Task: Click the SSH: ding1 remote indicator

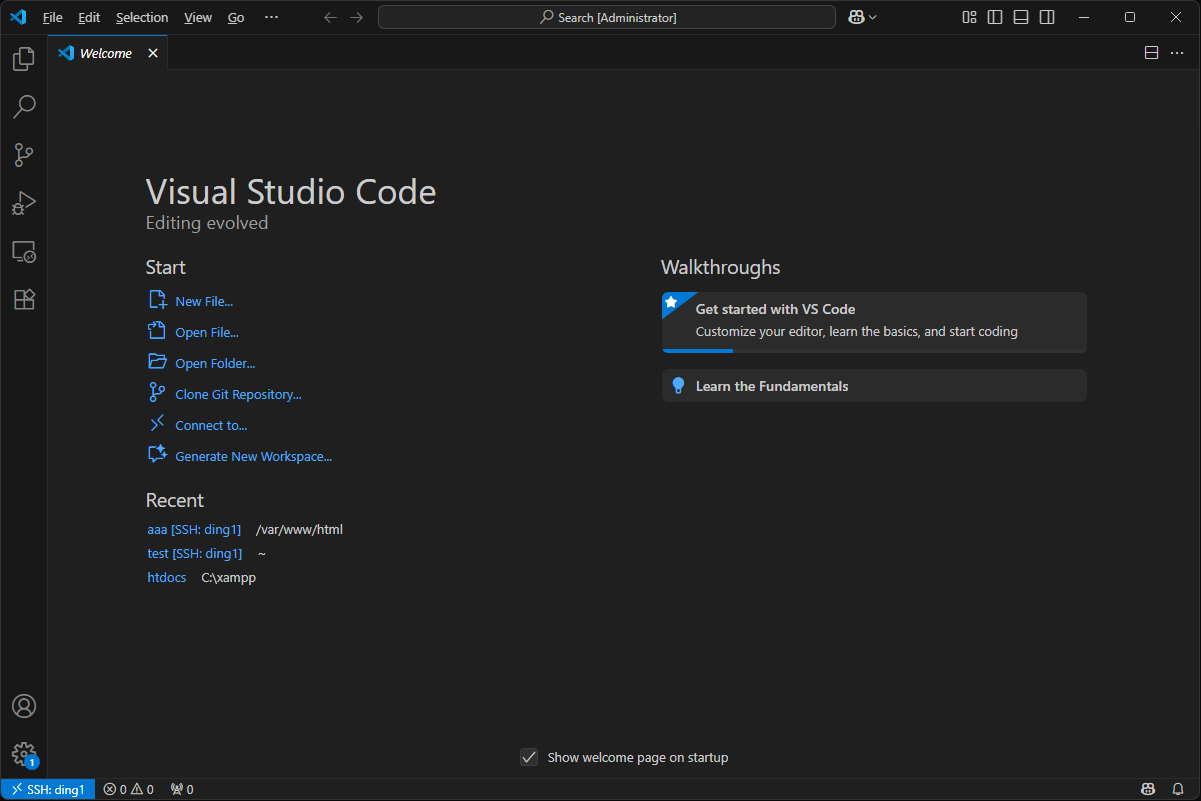Action: click(48, 789)
